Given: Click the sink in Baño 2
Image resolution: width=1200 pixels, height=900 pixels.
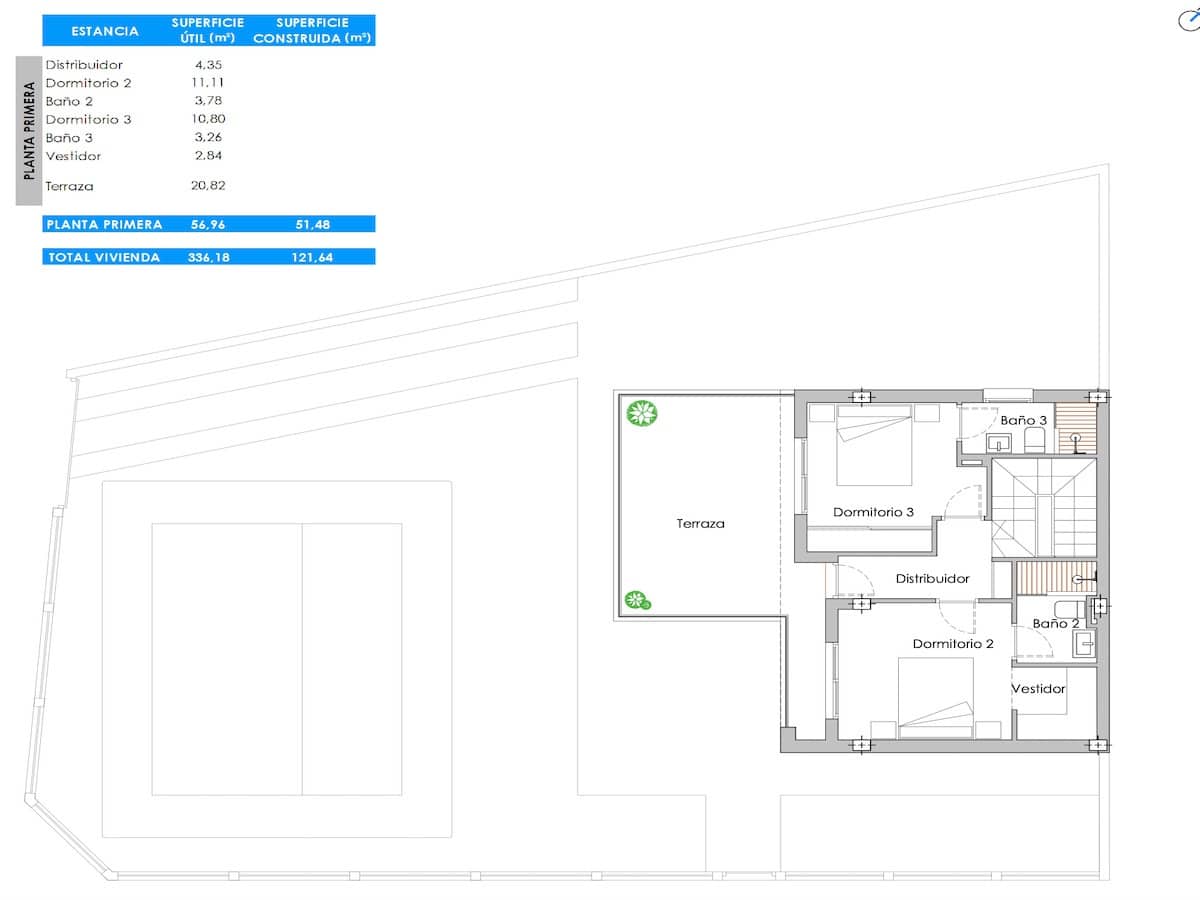Looking at the screenshot, I should pyautogui.click(x=1083, y=644).
